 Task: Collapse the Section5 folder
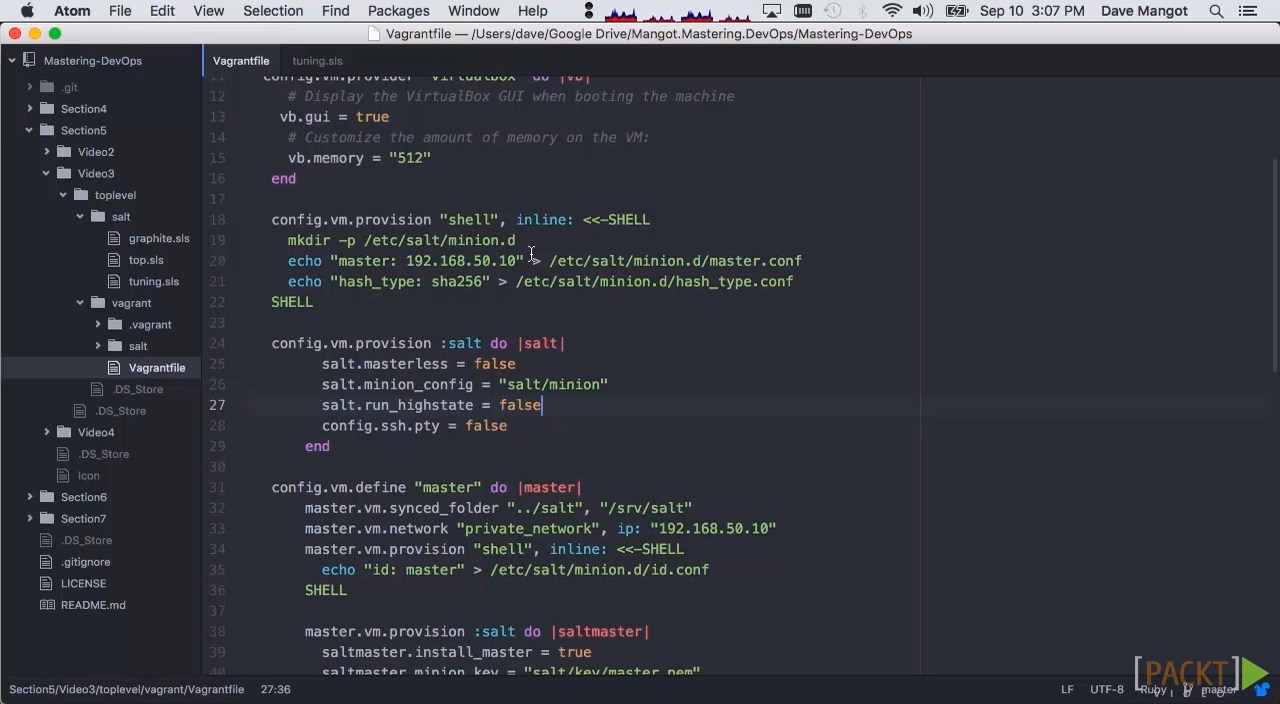click(x=30, y=130)
